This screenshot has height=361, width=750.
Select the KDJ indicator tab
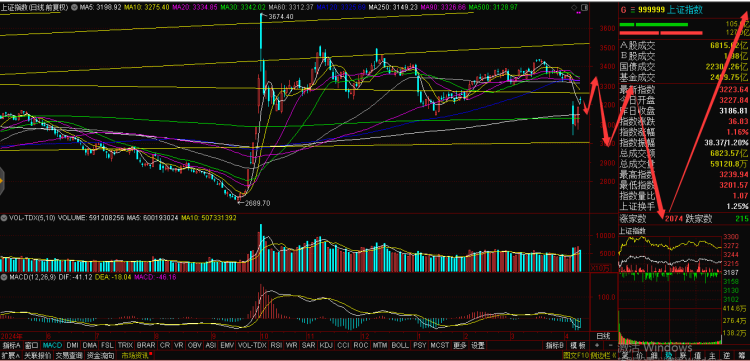pos(326,345)
